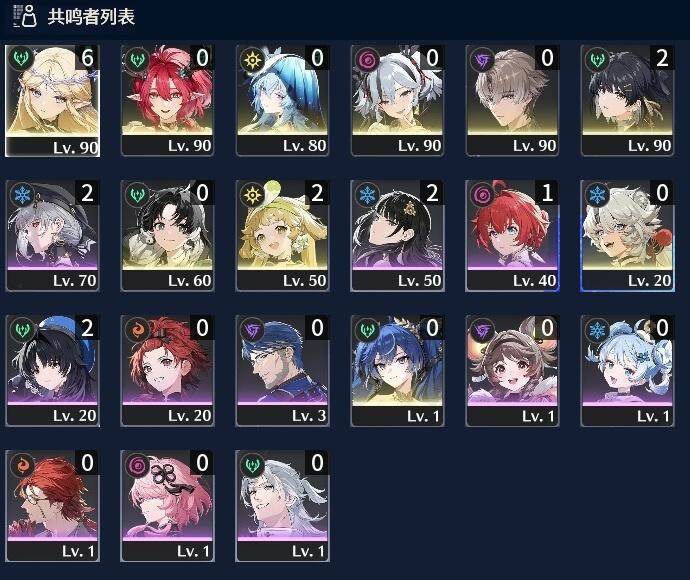Click the element icon on red ponytail Lv. 20 card
690x580 pixels.
pos(137,329)
